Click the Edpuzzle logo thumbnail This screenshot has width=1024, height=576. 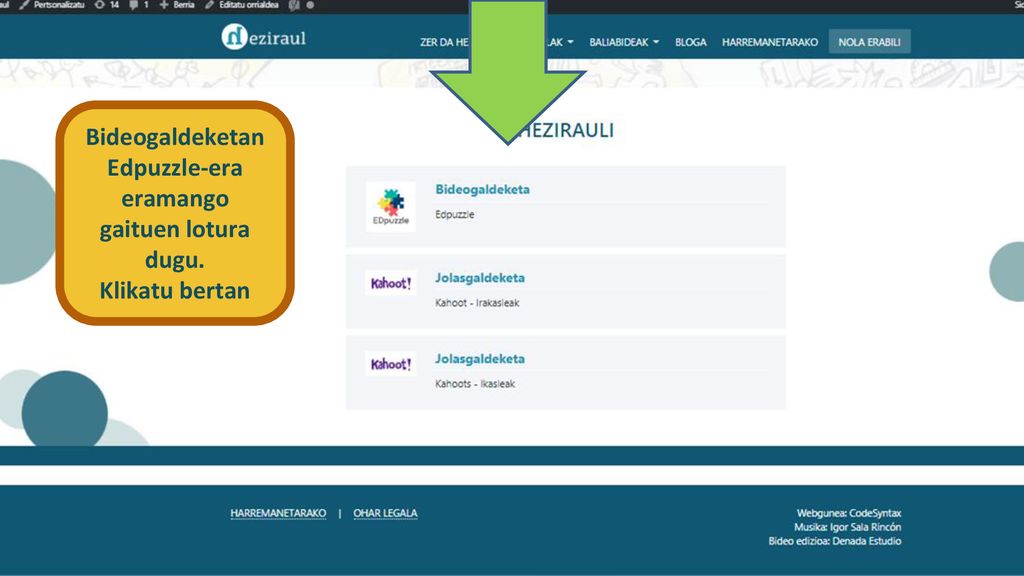click(391, 206)
